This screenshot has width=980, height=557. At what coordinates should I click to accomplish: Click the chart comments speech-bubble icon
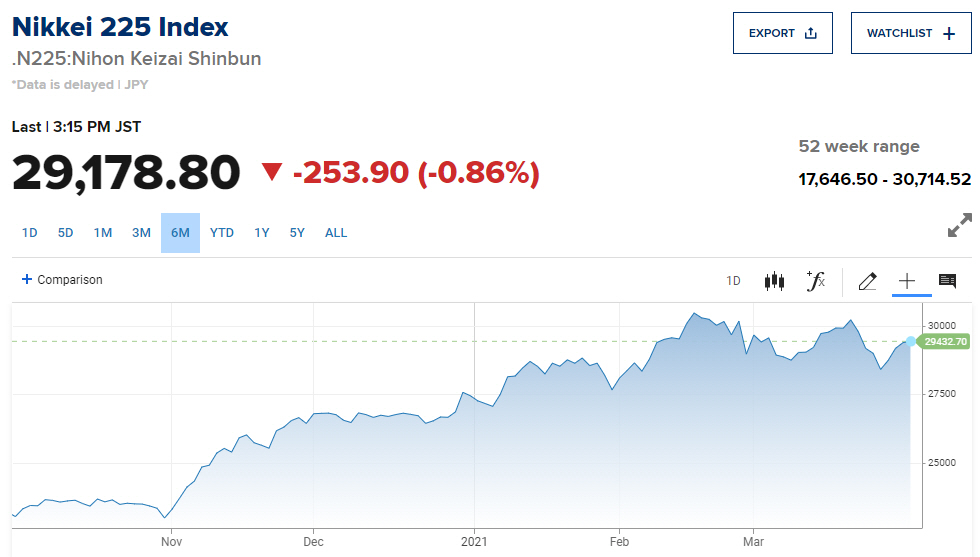pyautogui.click(x=947, y=281)
